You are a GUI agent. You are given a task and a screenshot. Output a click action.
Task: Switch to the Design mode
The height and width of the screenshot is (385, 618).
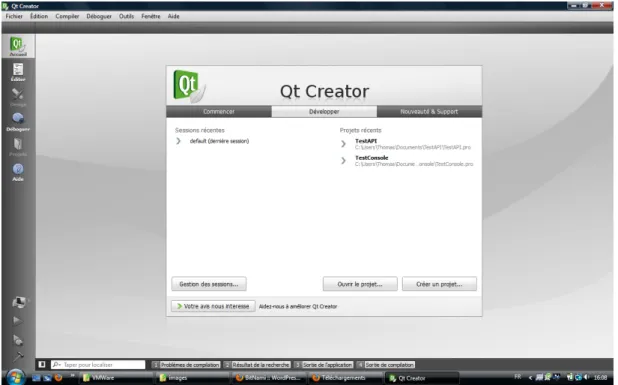coord(18,97)
